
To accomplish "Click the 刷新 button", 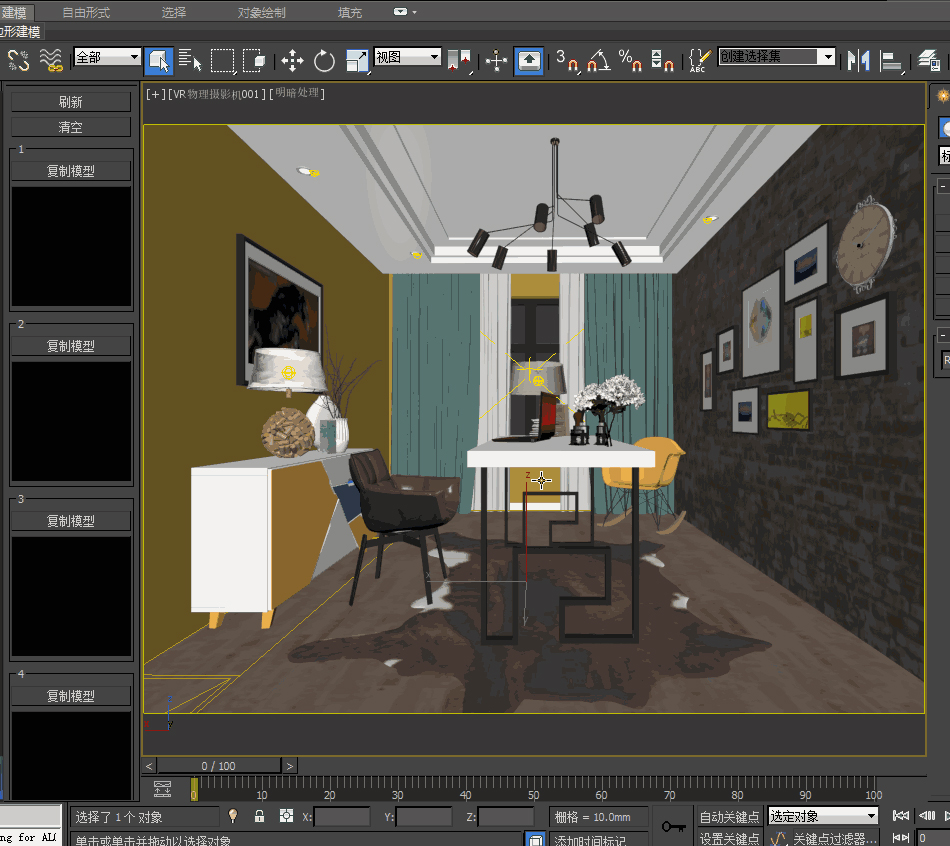I will tap(70, 102).
